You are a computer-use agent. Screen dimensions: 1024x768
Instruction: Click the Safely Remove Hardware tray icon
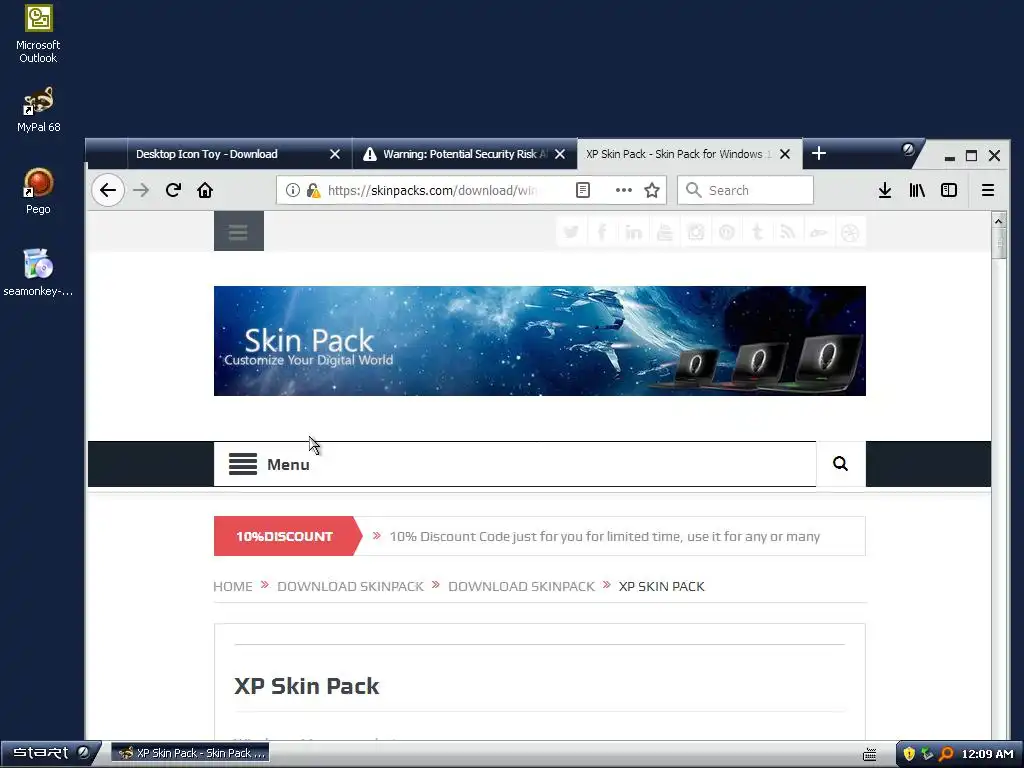point(927,754)
